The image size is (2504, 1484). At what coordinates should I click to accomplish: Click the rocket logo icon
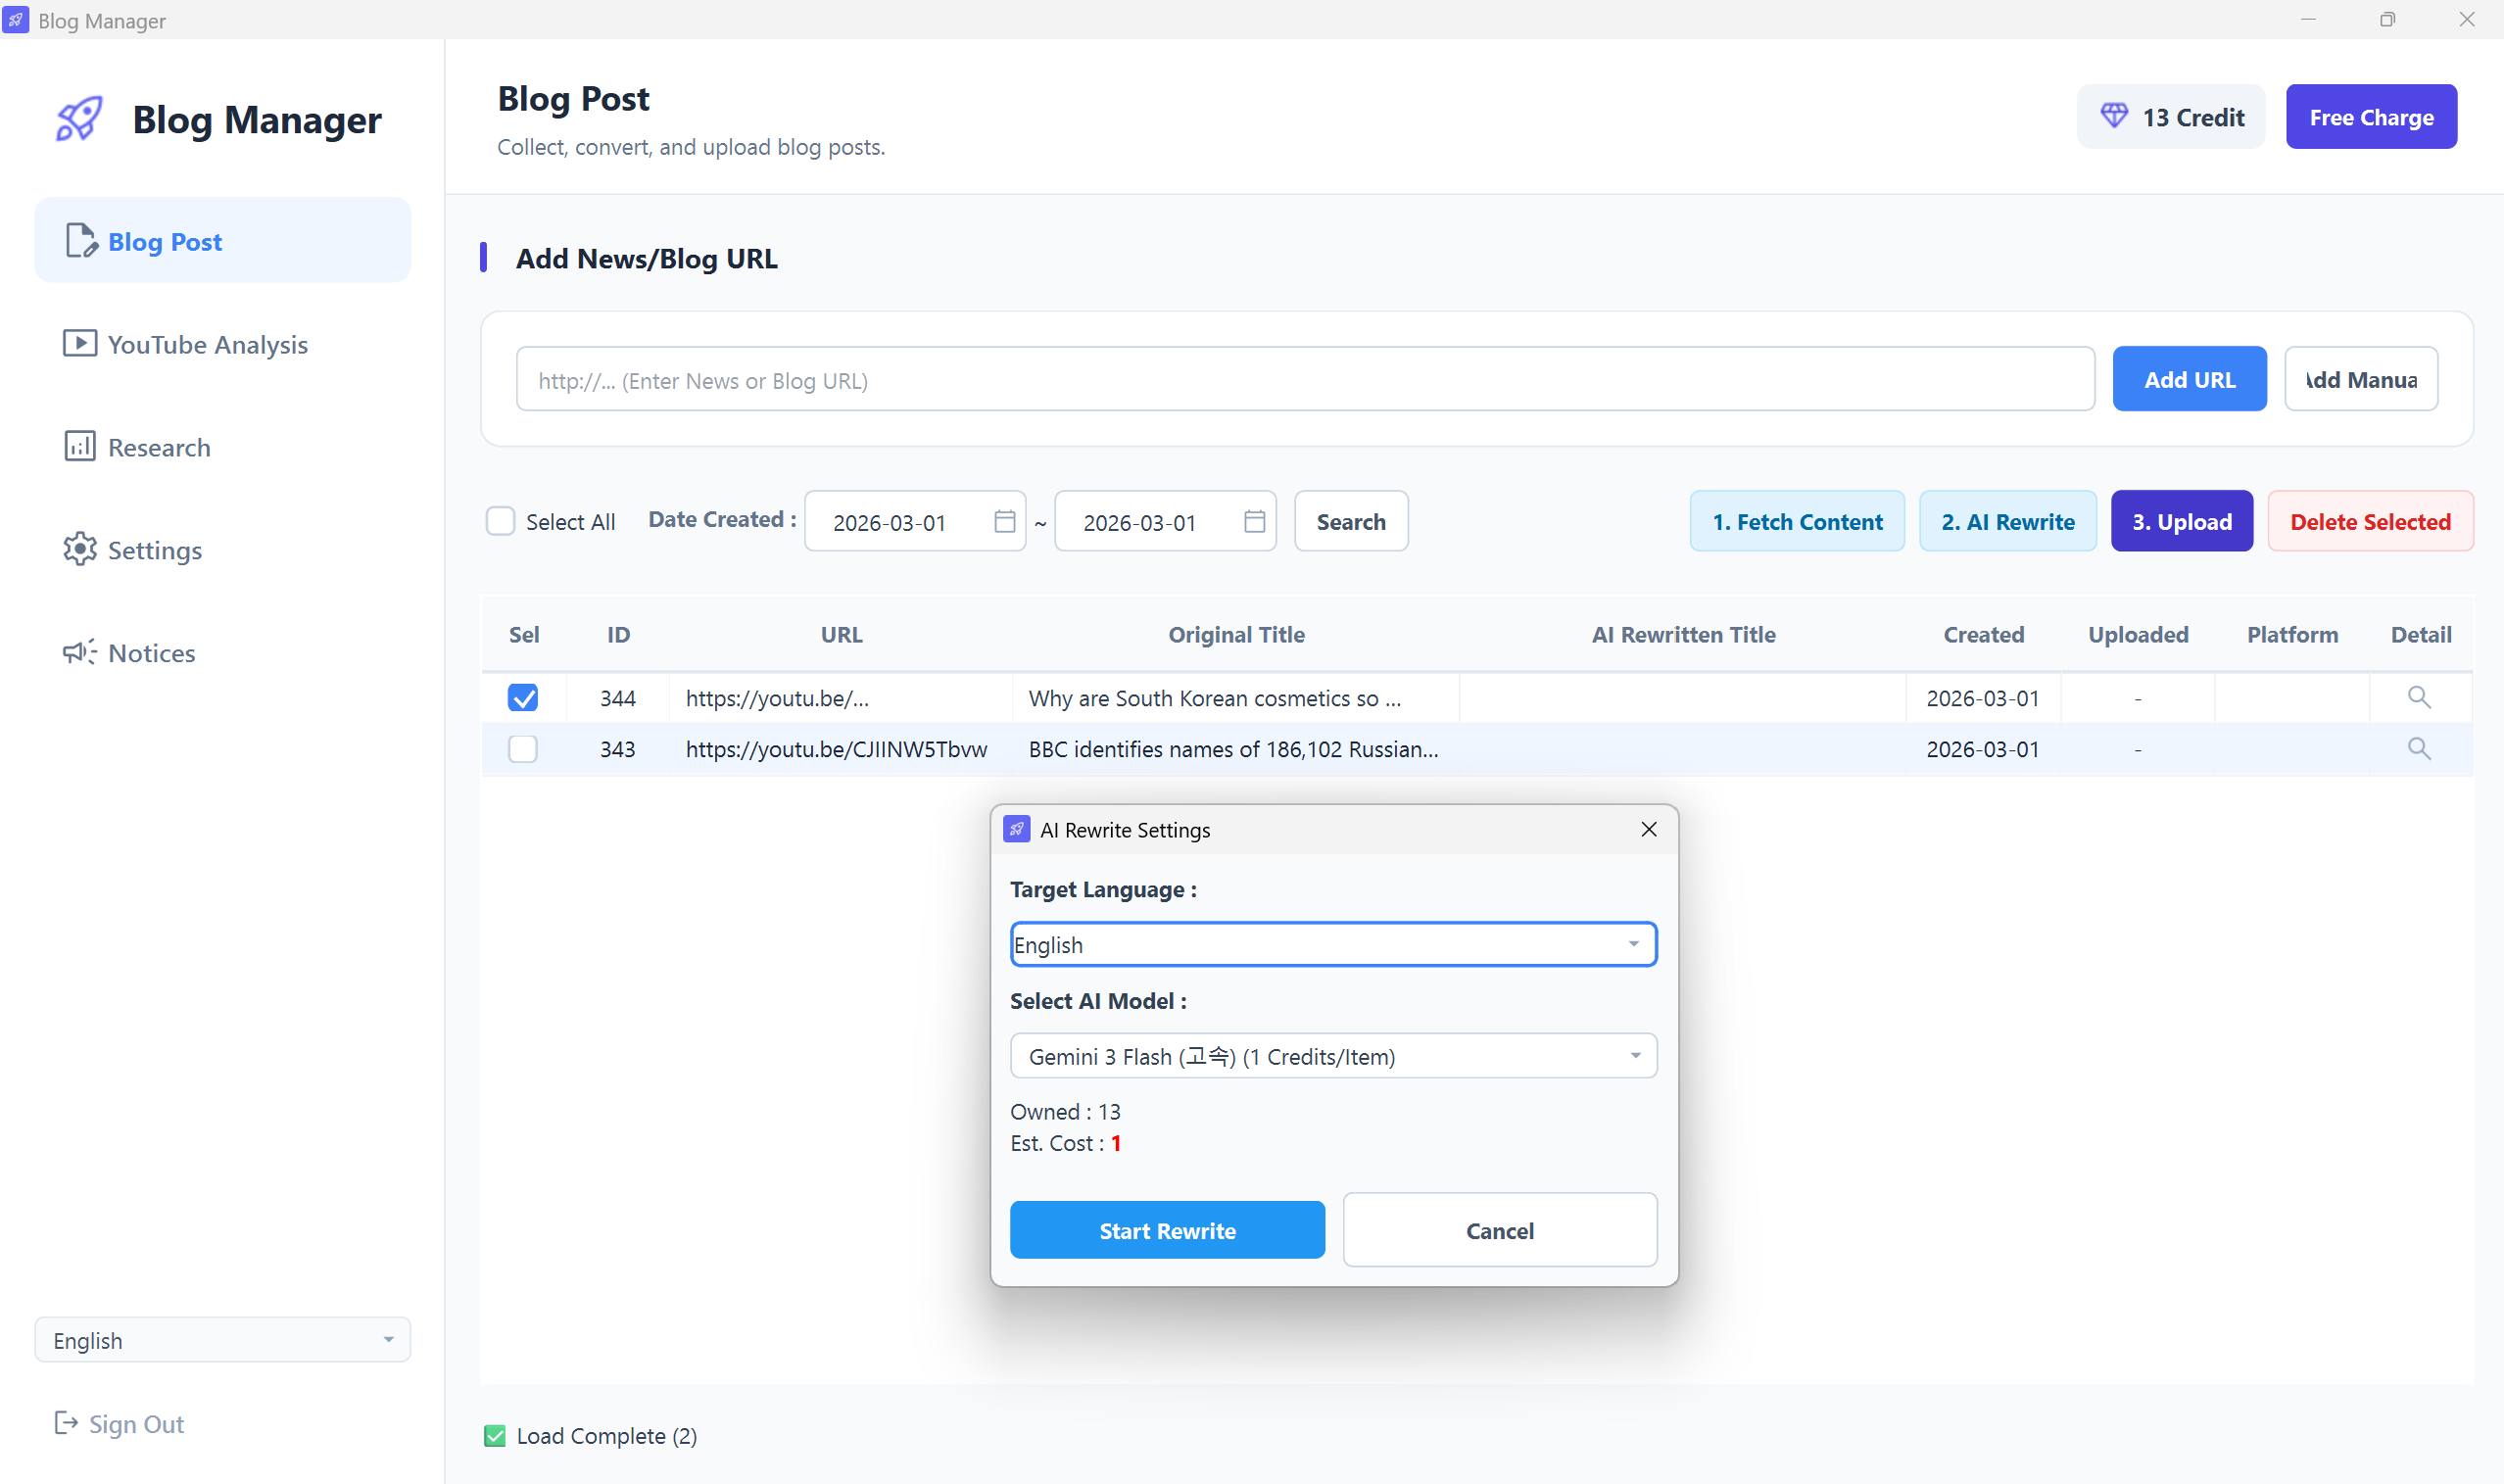coord(79,119)
